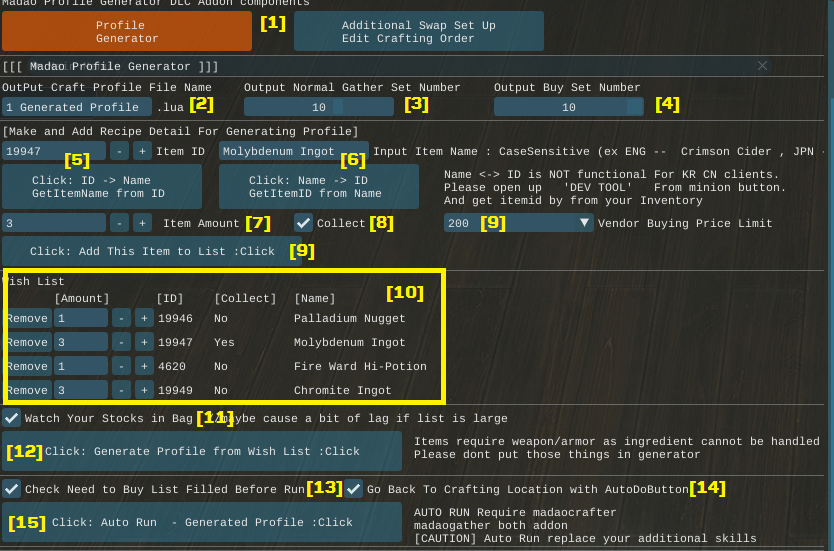Increase the Item ID value
This screenshot has height=551, width=834.
click(x=142, y=151)
